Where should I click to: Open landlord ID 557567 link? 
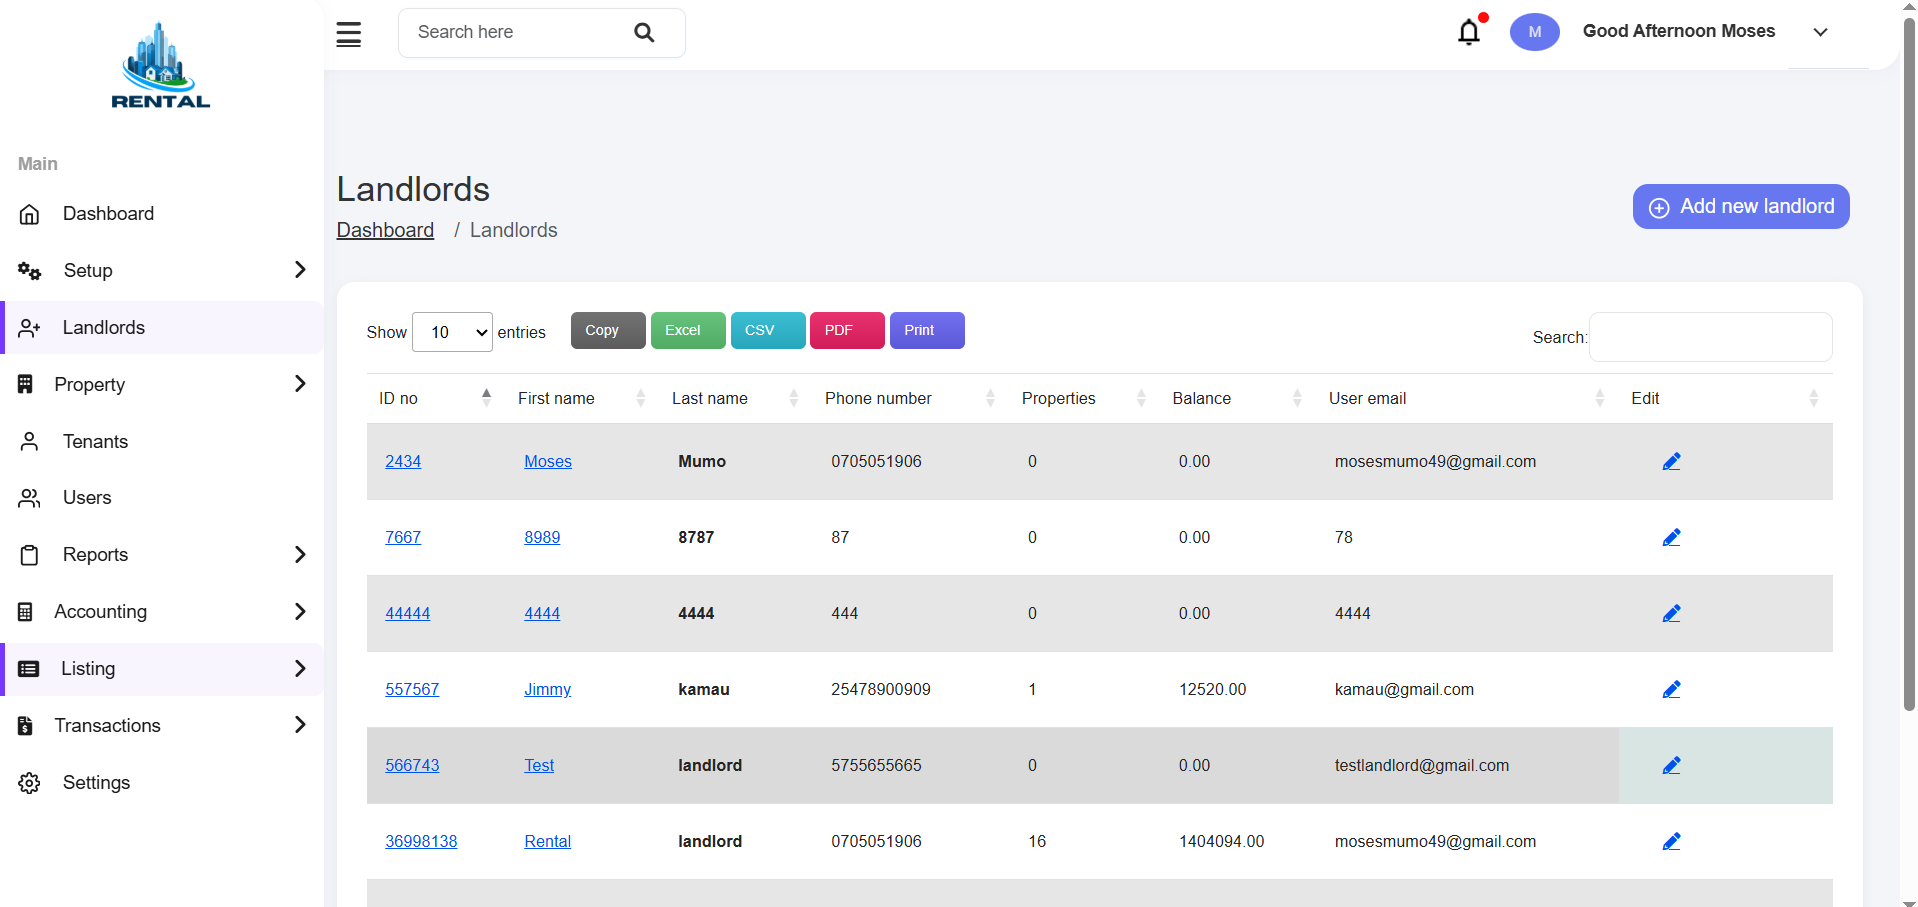(412, 689)
